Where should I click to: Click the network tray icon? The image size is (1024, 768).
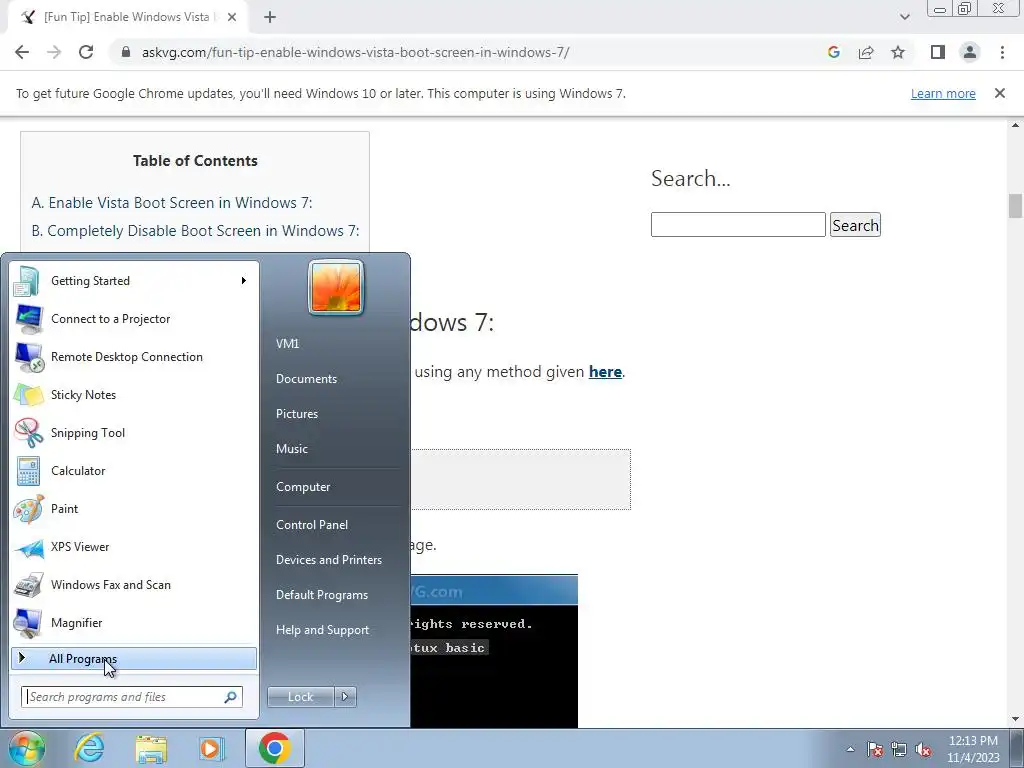(899, 749)
